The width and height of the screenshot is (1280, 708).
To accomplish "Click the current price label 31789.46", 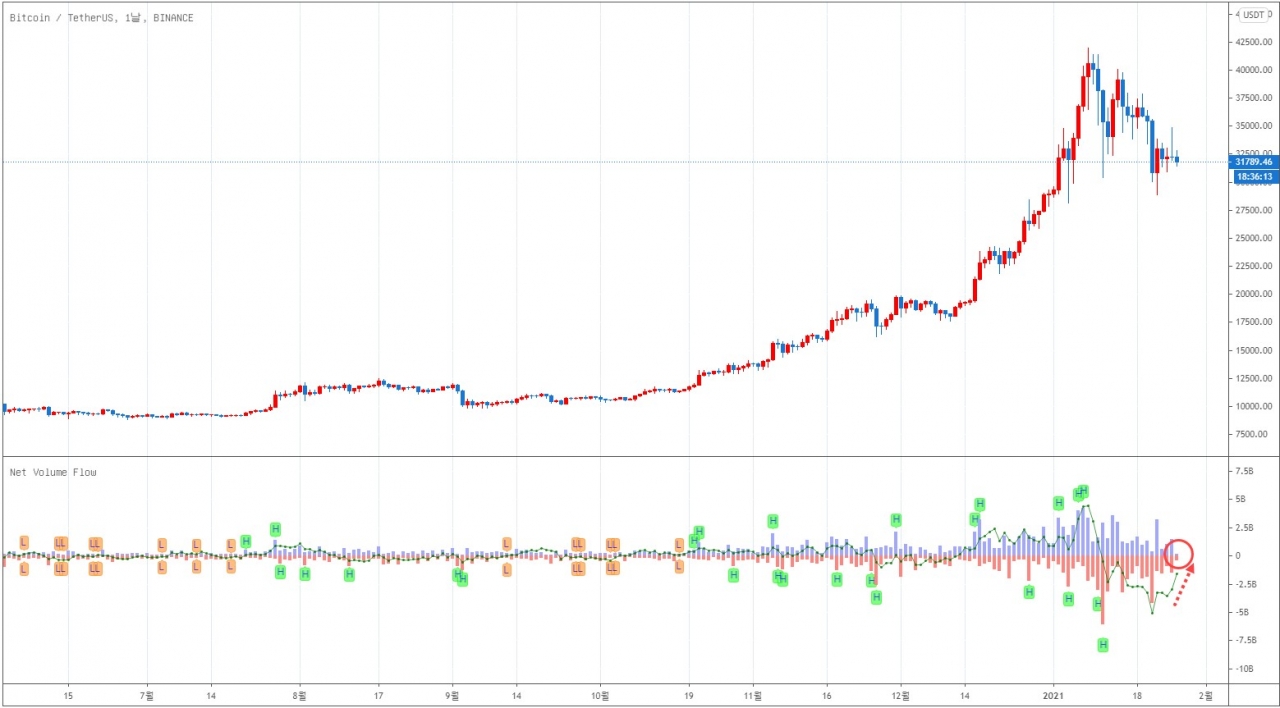I will point(1253,161).
